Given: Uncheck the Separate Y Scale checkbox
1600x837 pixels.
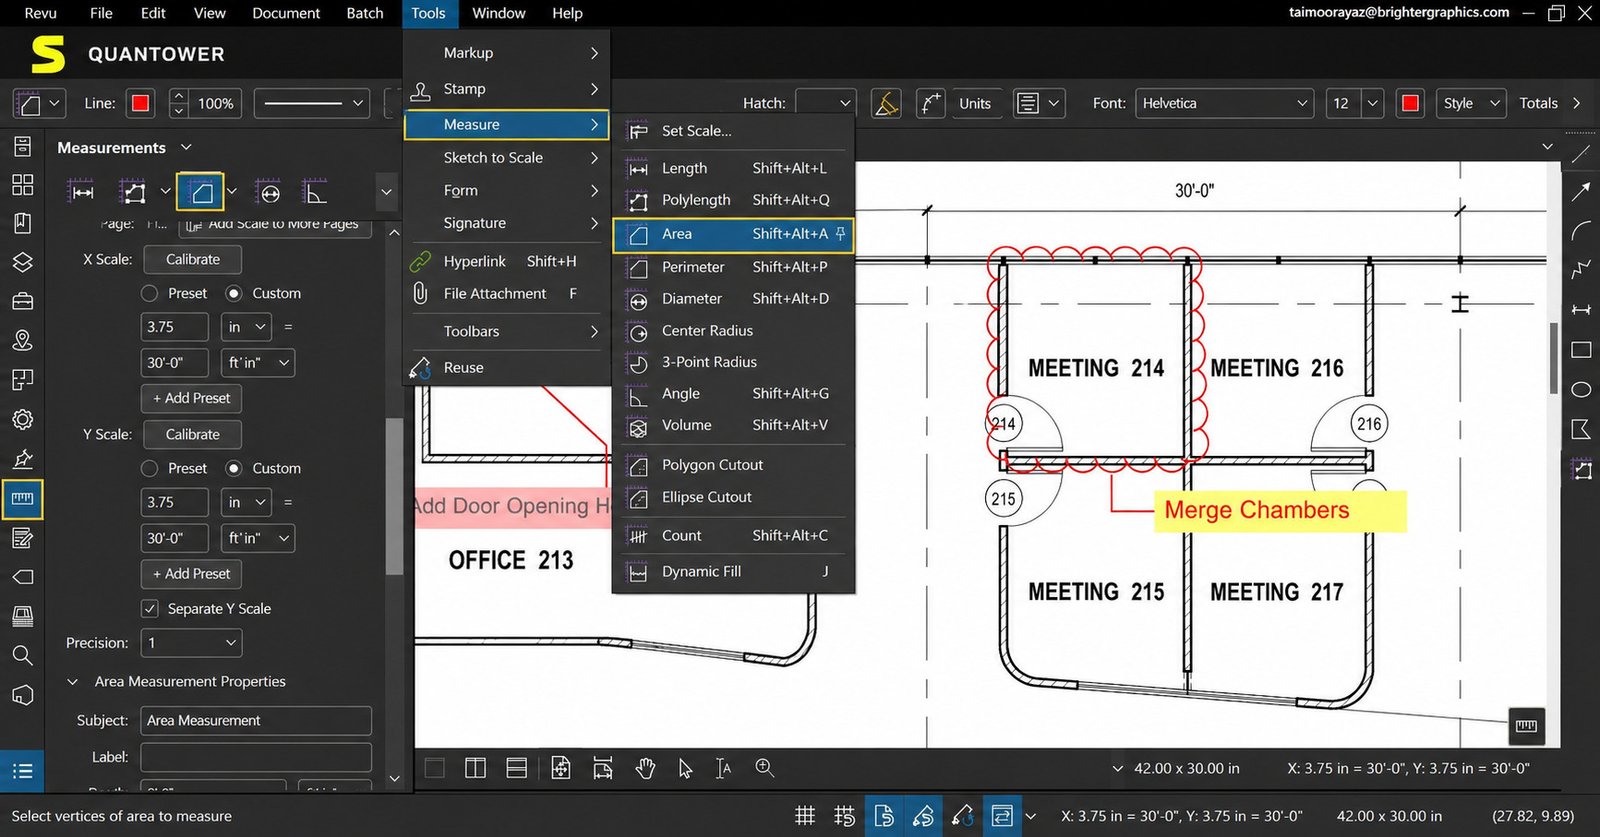Looking at the screenshot, I should pyautogui.click(x=150, y=608).
